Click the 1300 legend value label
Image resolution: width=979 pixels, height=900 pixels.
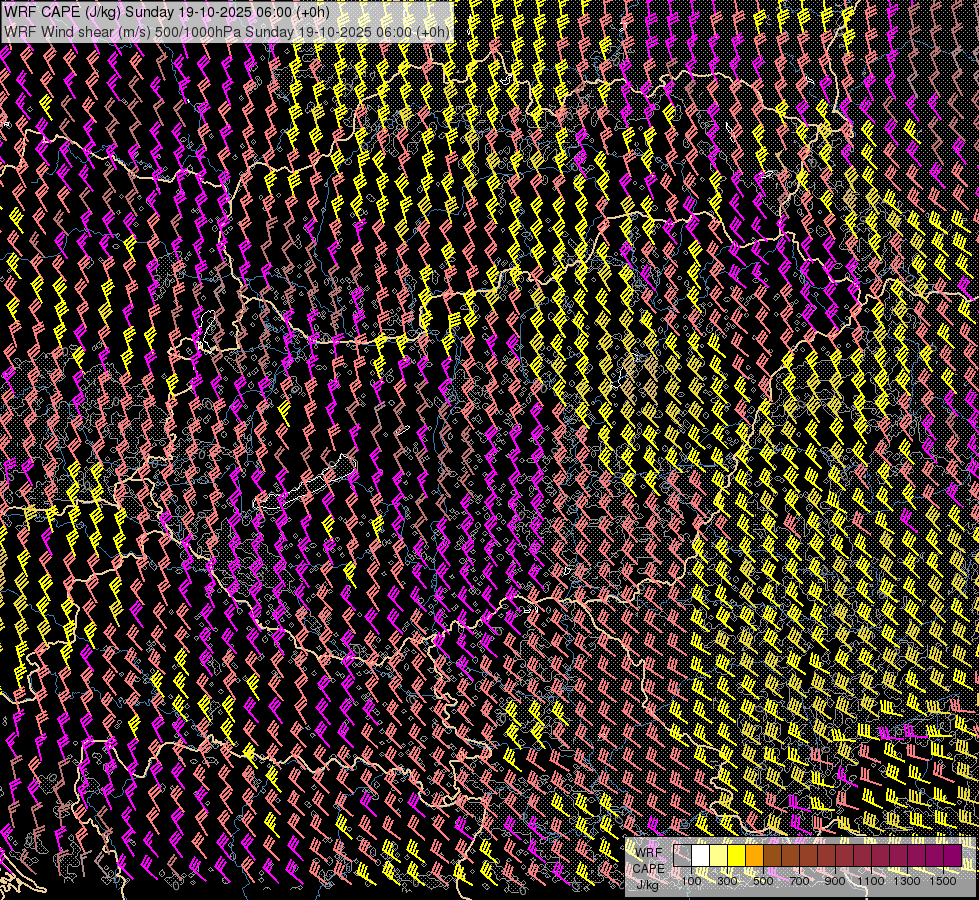pyautogui.click(x=907, y=881)
